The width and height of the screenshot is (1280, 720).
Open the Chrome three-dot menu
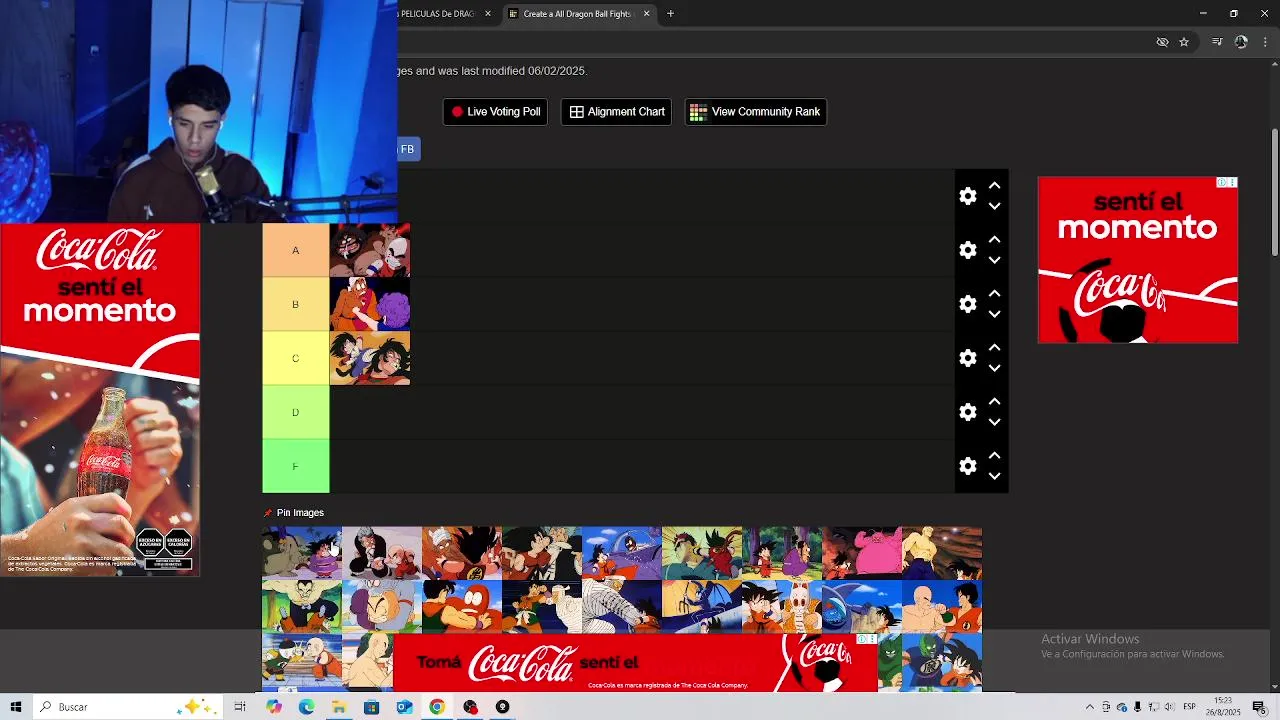[x=1265, y=42]
